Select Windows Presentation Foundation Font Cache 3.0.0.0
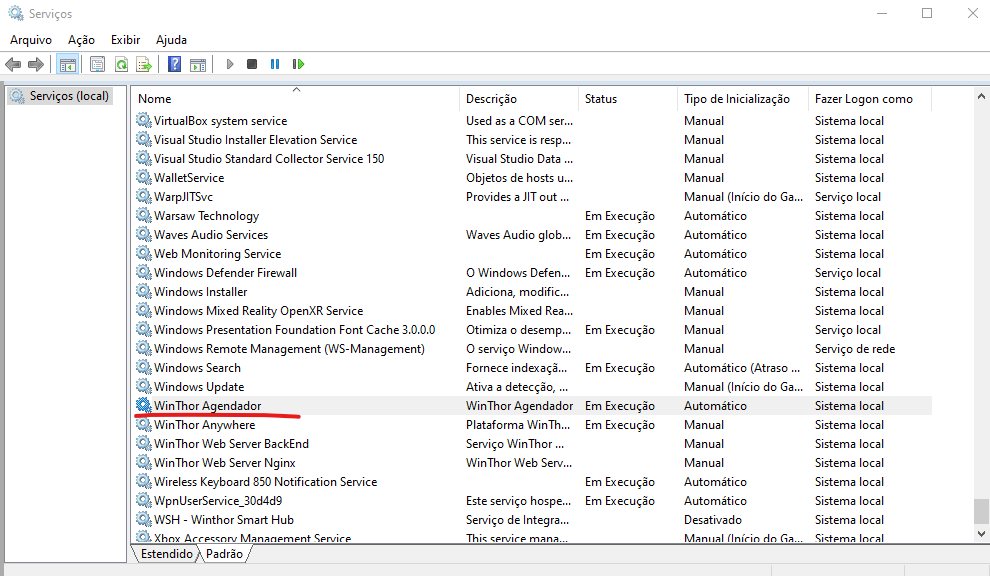 [294, 330]
